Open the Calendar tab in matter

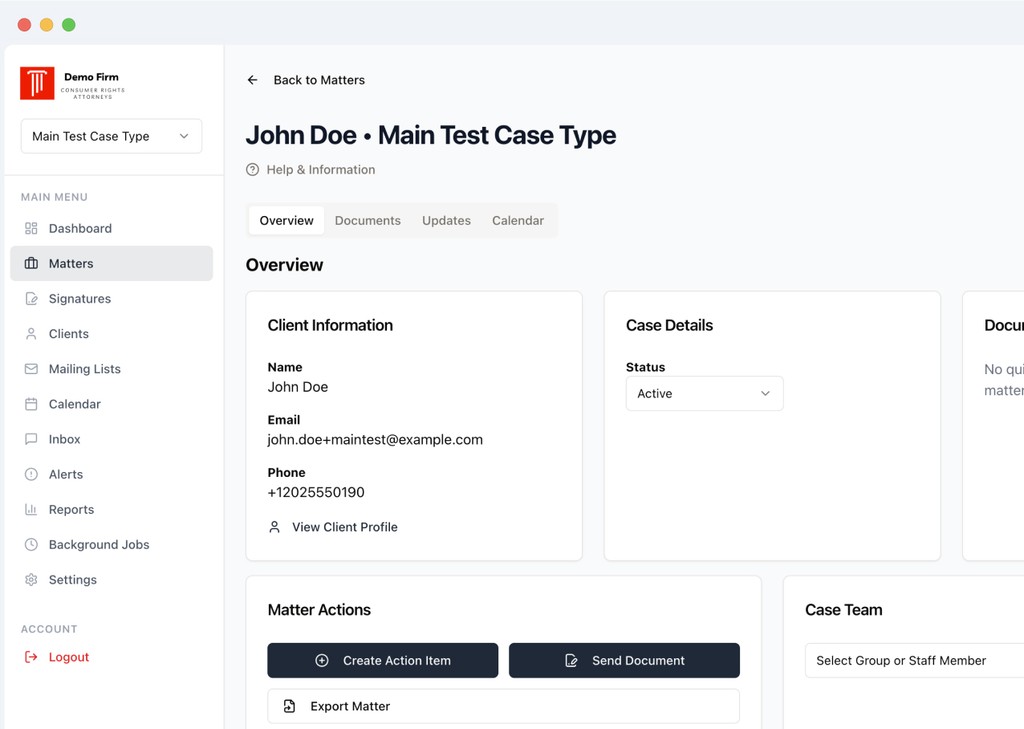tap(518, 221)
